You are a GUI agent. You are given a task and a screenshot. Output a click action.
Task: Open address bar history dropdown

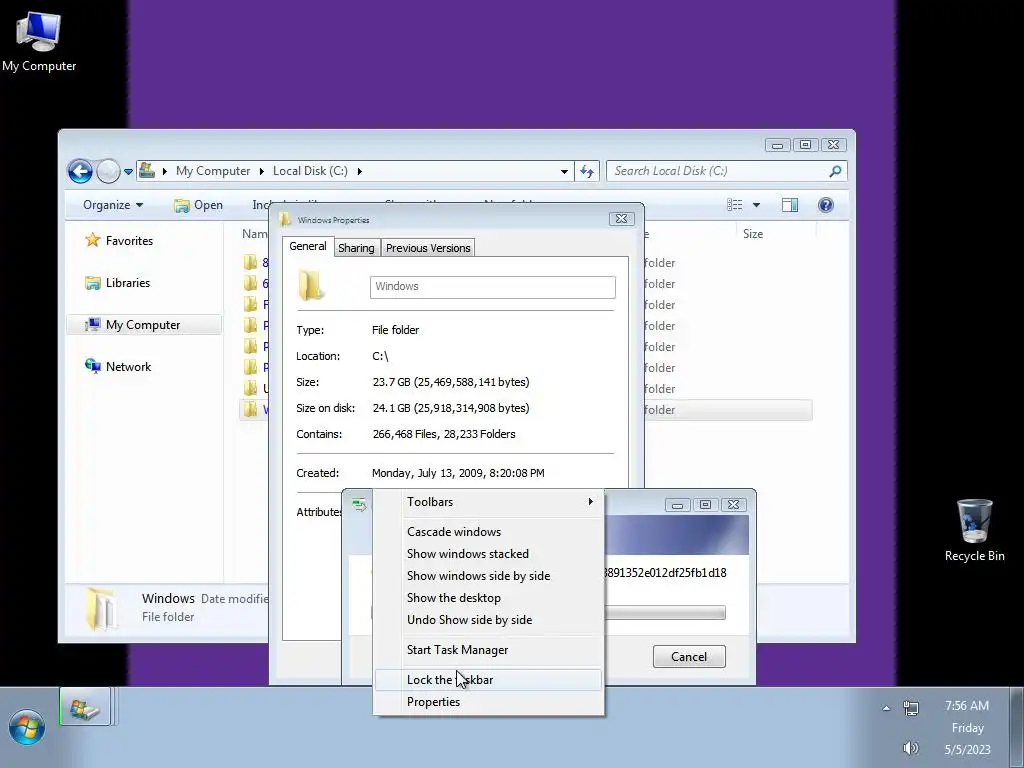coord(564,171)
